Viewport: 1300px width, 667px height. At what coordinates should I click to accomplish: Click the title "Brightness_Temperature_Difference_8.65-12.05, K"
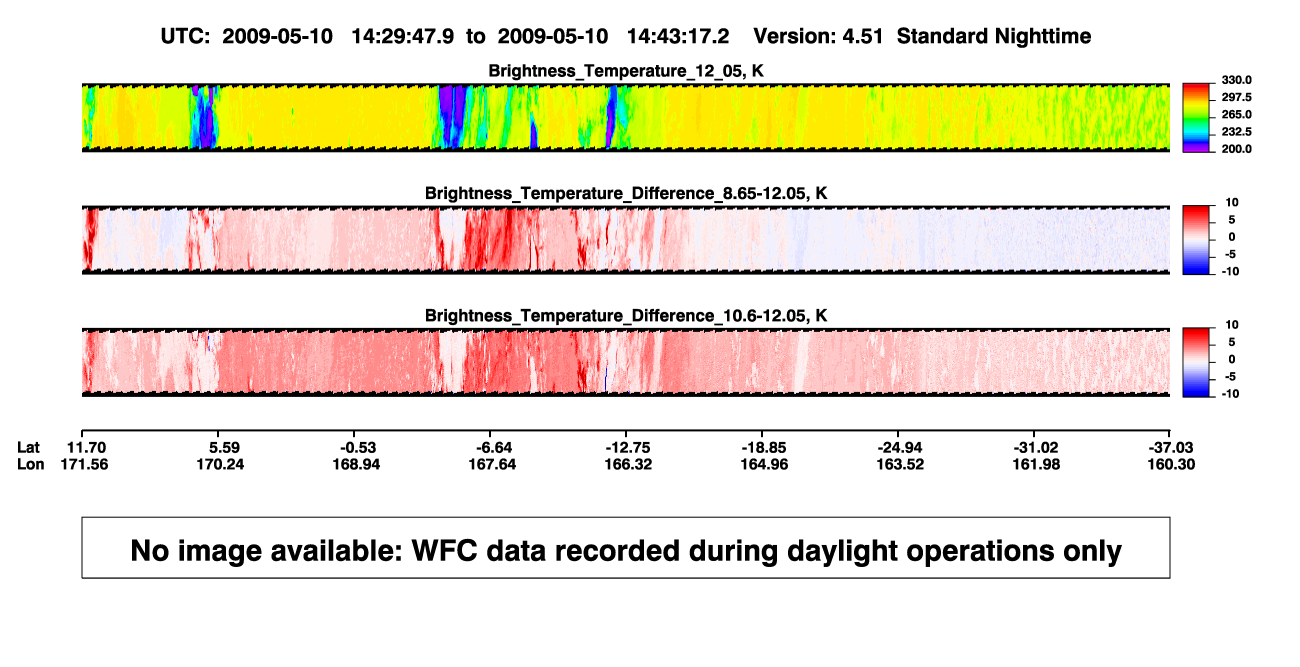tap(626, 193)
